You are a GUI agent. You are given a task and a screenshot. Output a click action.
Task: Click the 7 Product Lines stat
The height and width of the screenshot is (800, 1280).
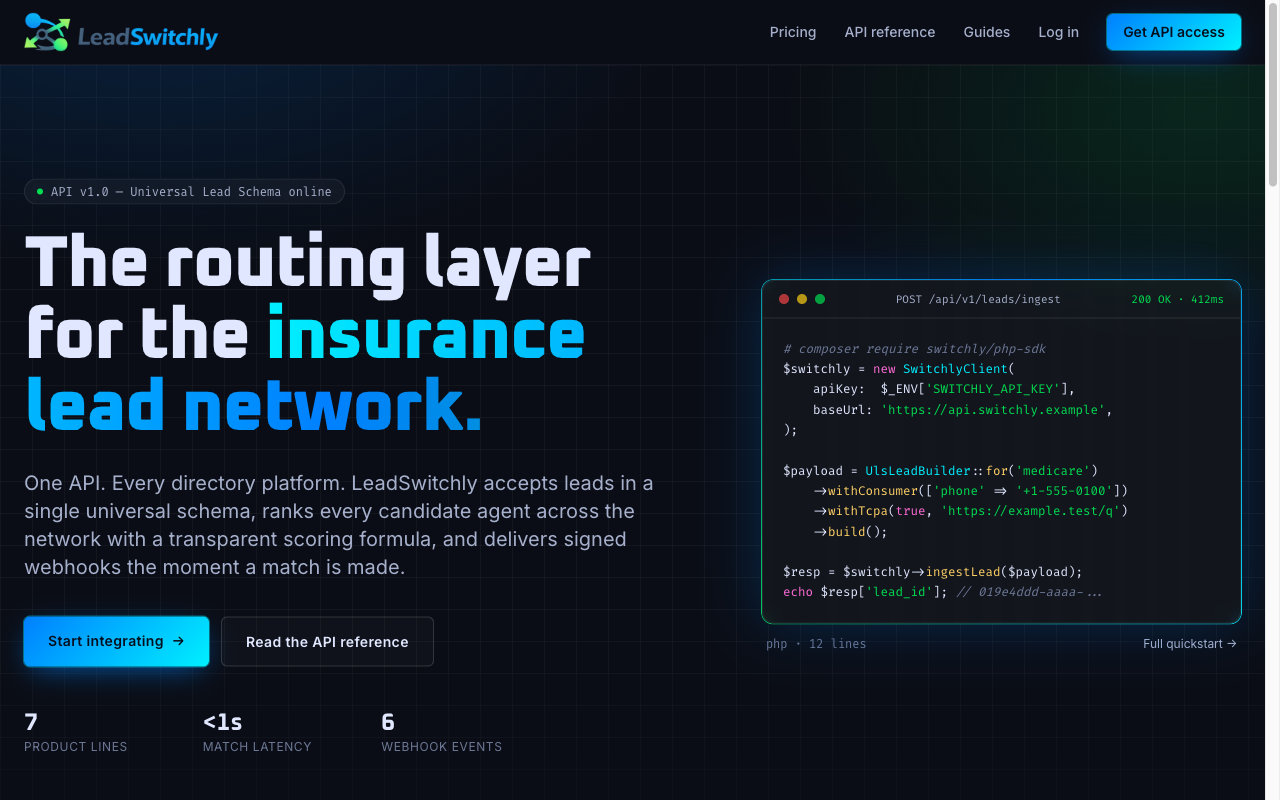pyautogui.click(x=76, y=732)
